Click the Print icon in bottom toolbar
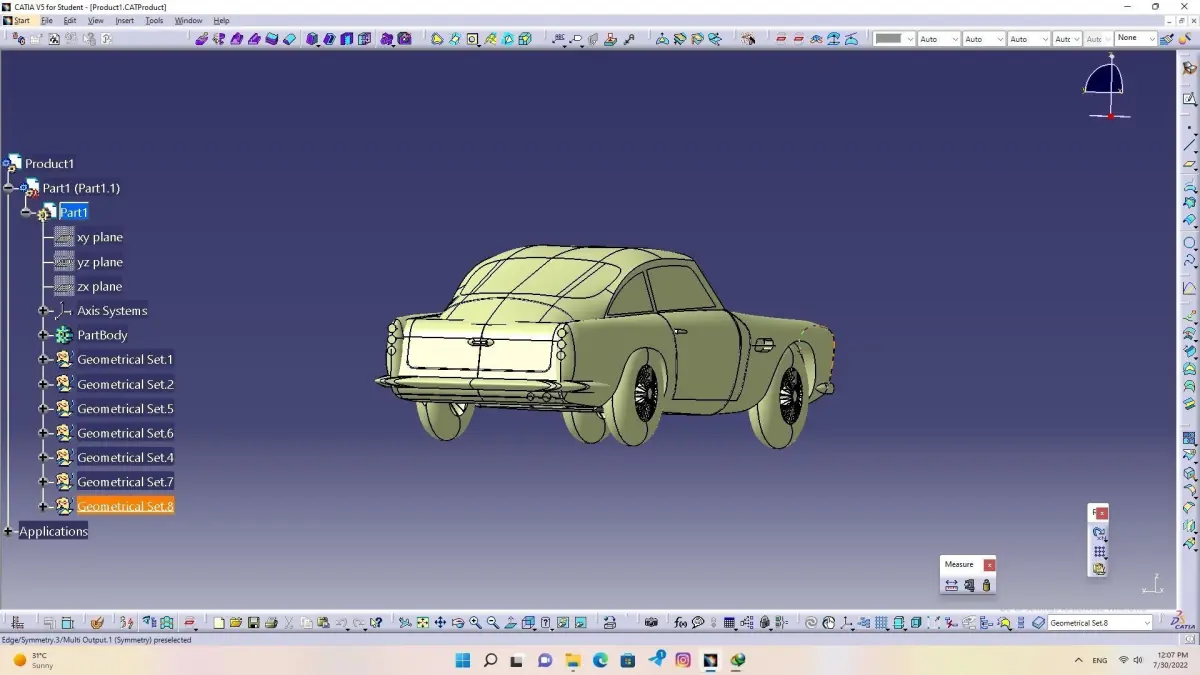The width and height of the screenshot is (1200, 675). click(271, 622)
